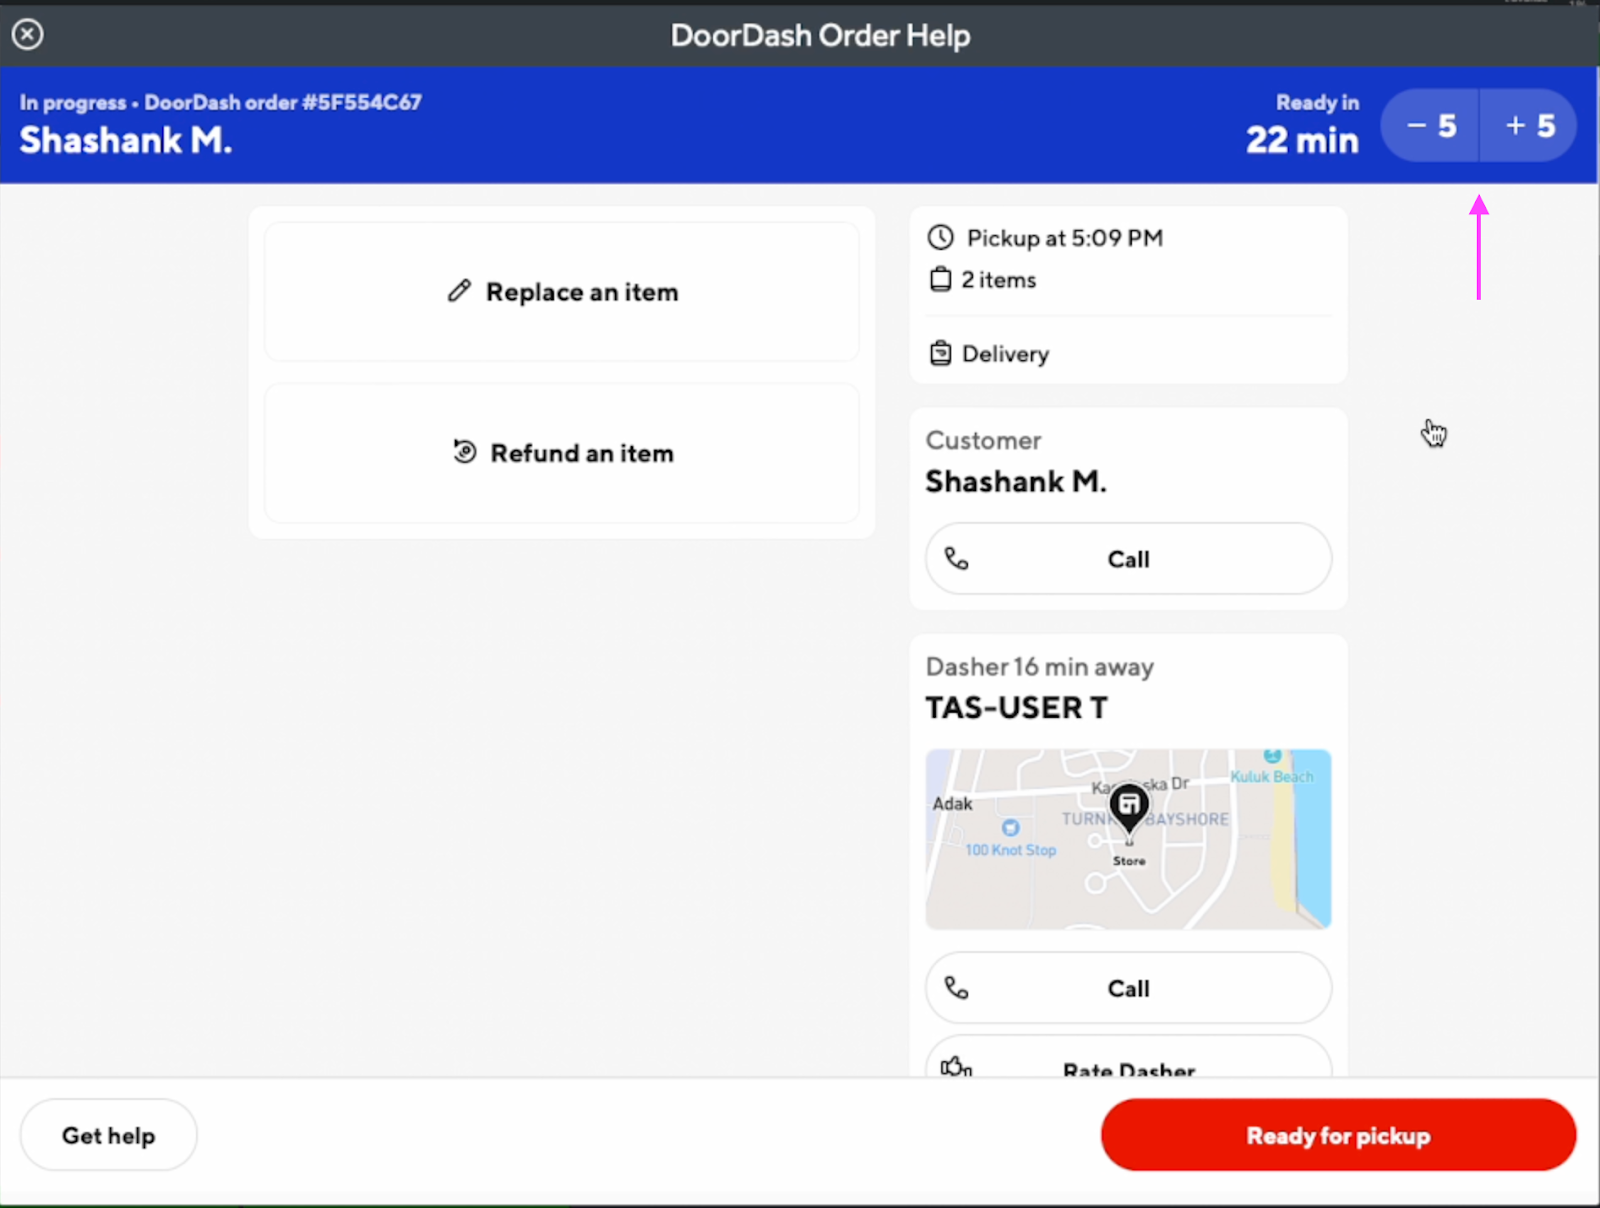Image resolution: width=1600 pixels, height=1208 pixels.
Task: Click phone icon in Dasher Call button
Action: pos(957,988)
